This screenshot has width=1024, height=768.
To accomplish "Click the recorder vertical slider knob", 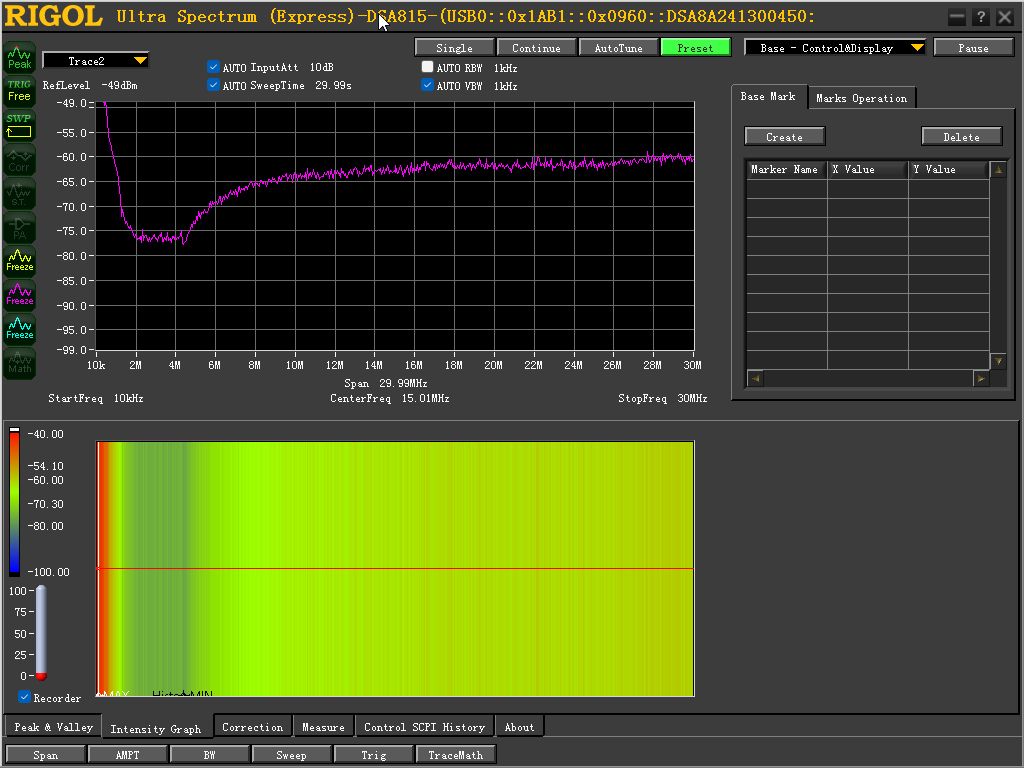I will [x=41, y=676].
